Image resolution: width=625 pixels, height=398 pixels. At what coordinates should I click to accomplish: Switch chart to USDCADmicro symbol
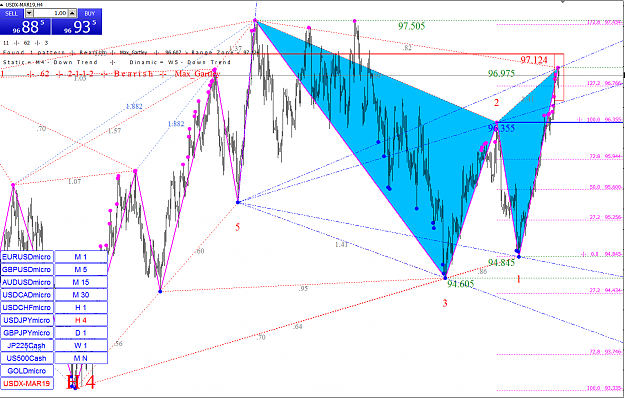coord(27,295)
